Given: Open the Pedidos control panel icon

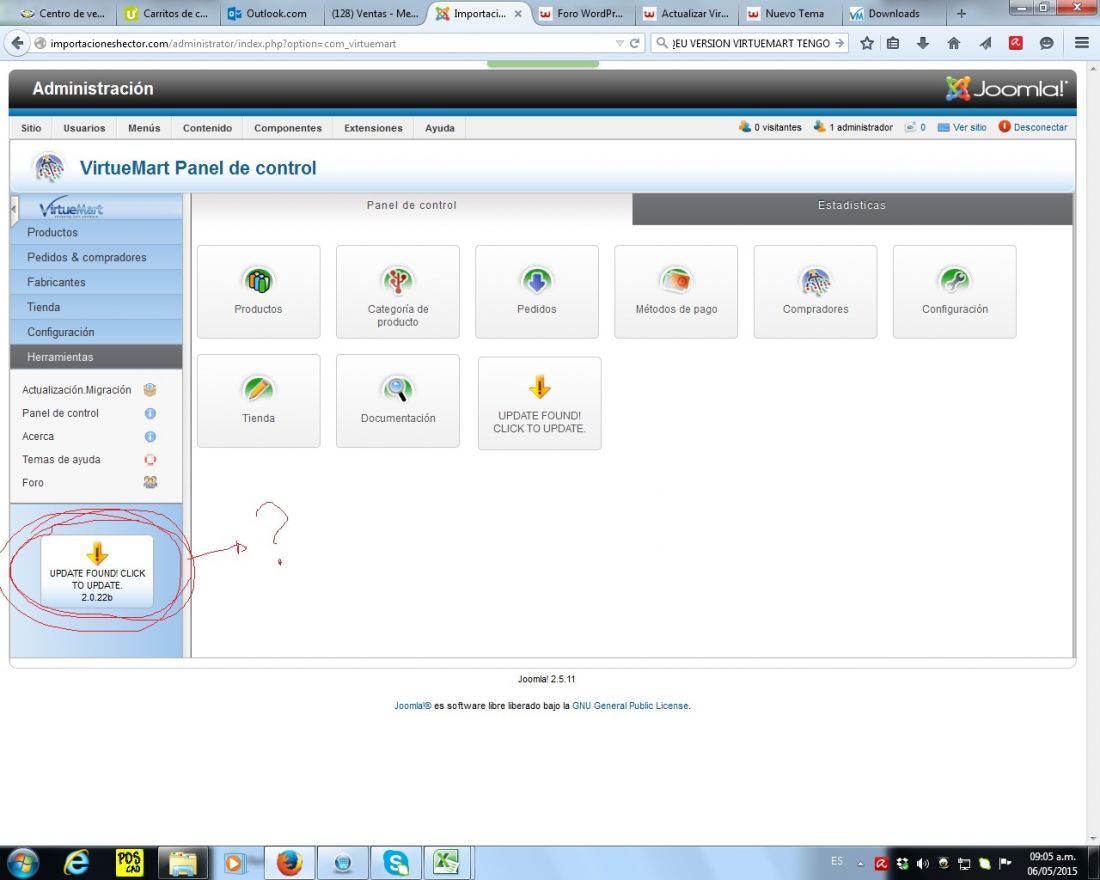Looking at the screenshot, I should tap(537, 291).
